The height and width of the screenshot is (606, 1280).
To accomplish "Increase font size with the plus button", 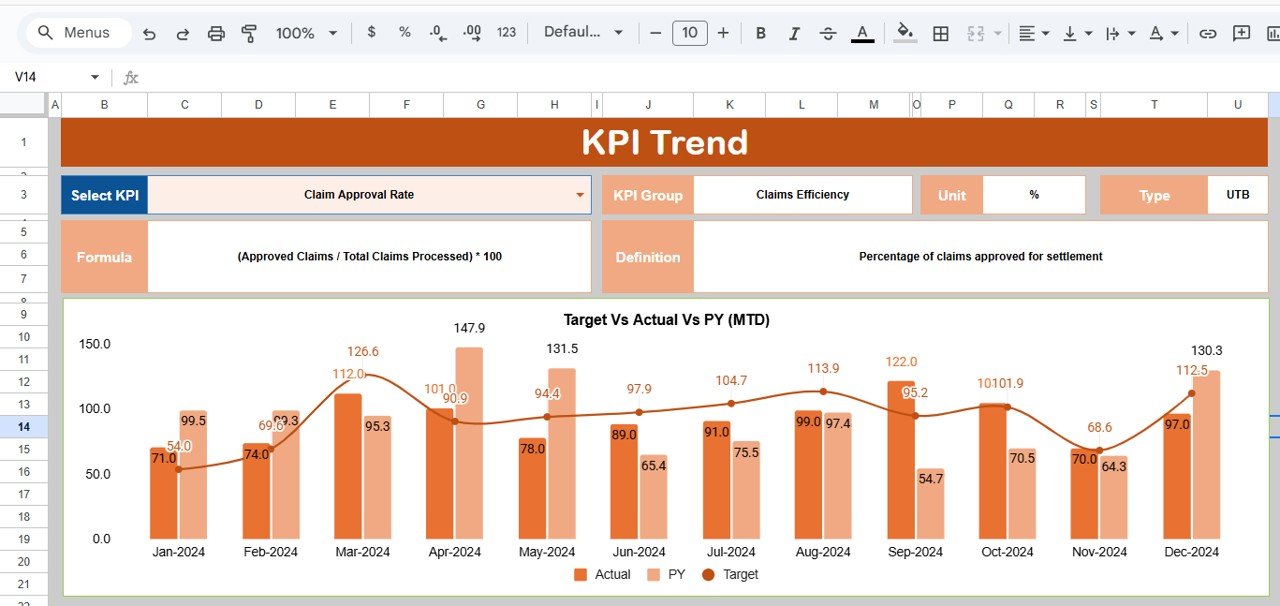I will coord(722,33).
